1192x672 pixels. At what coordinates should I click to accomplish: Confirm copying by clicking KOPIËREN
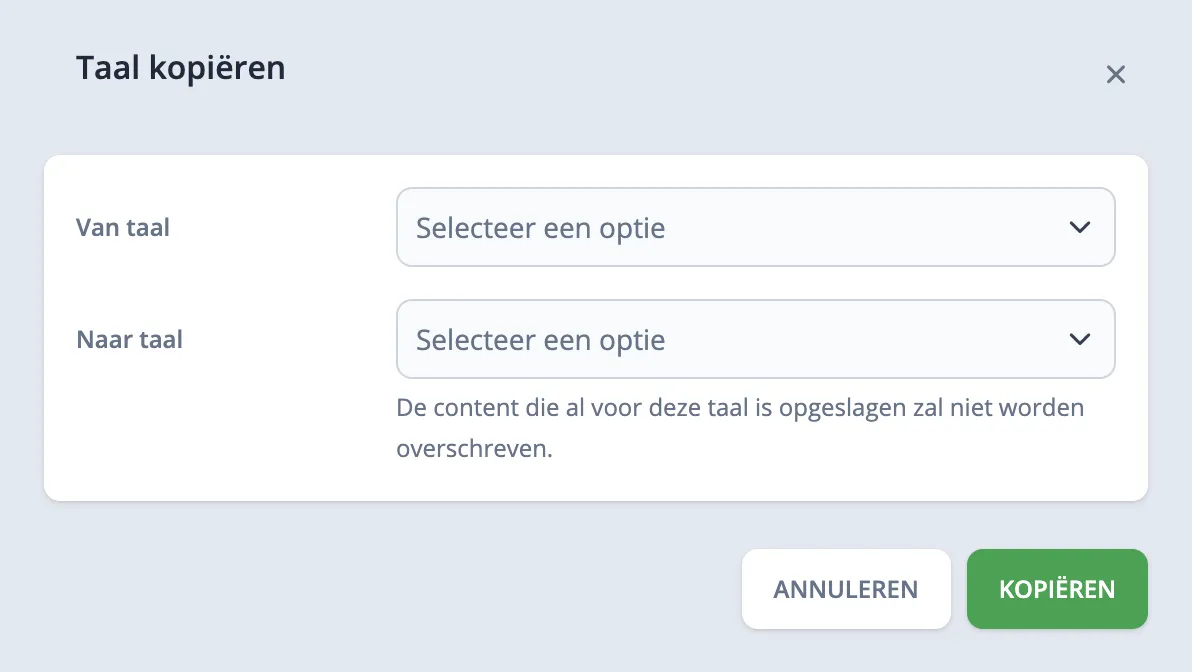1057,589
